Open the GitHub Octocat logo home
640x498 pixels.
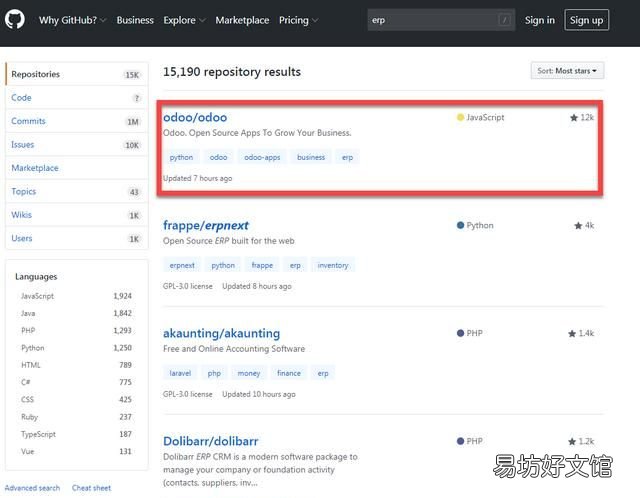(15, 19)
